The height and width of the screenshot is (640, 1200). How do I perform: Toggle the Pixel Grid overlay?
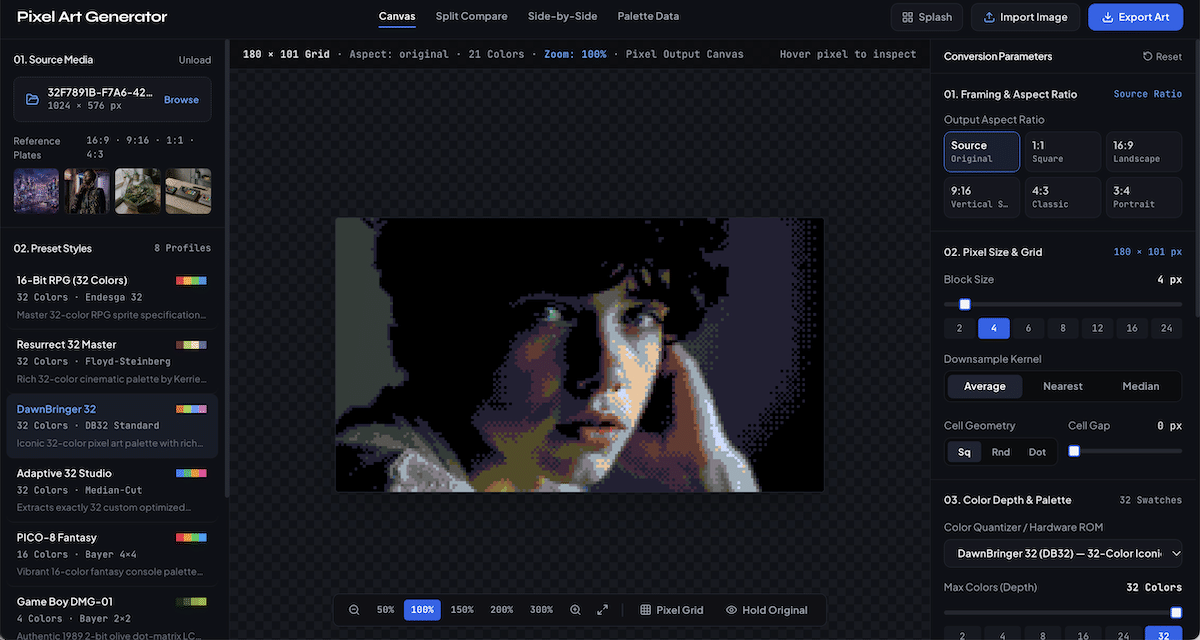(x=672, y=610)
